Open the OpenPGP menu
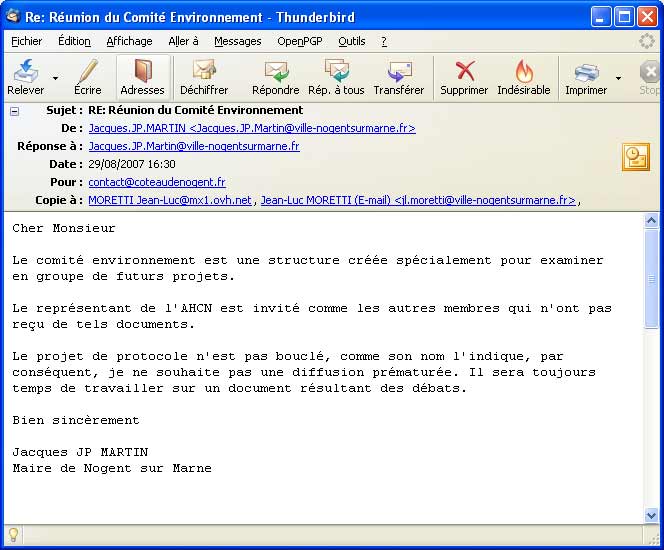 (300, 41)
